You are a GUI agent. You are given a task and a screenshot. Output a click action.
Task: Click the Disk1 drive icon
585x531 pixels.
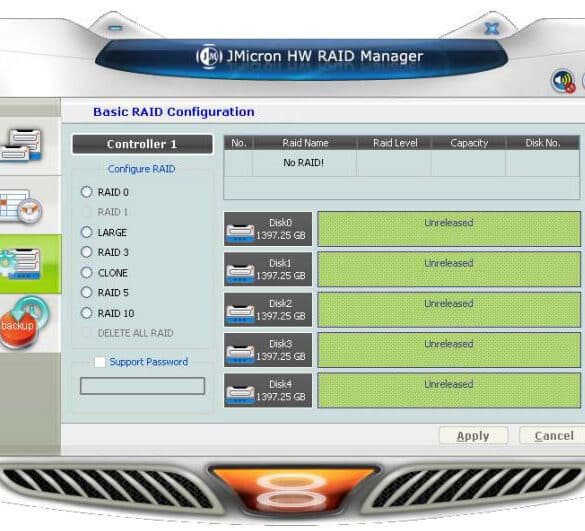[x=240, y=274]
